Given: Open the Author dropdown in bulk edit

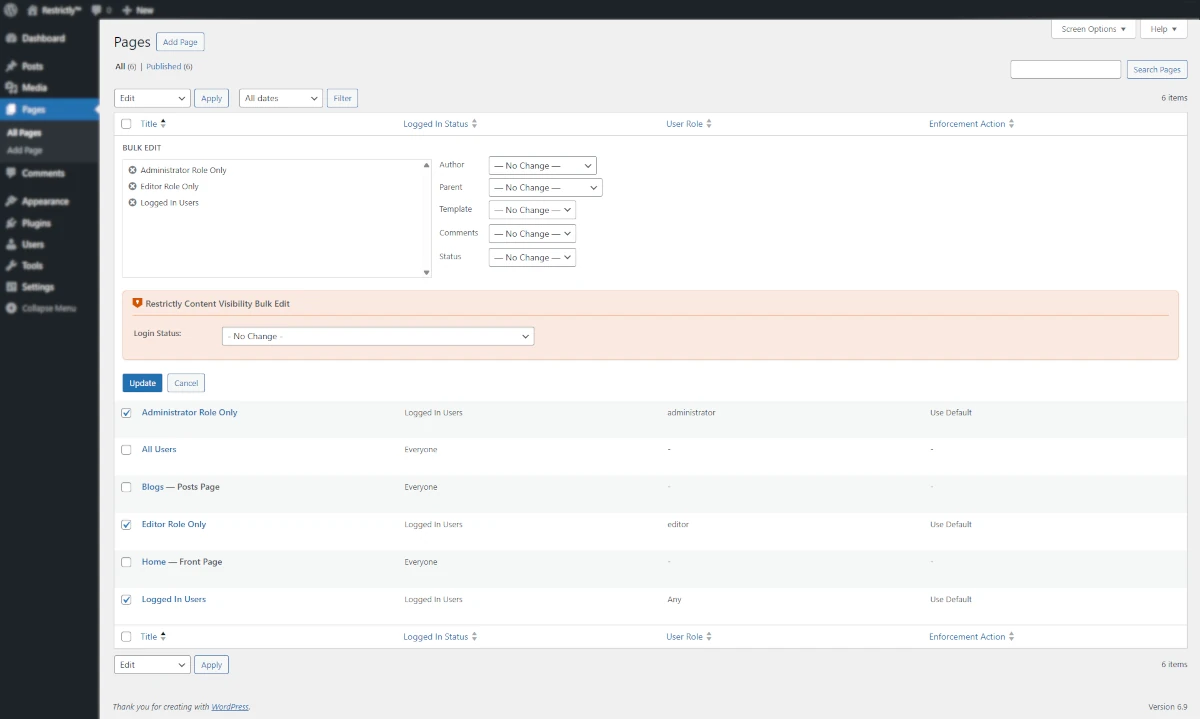Looking at the screenshot, I should (542, 165).
